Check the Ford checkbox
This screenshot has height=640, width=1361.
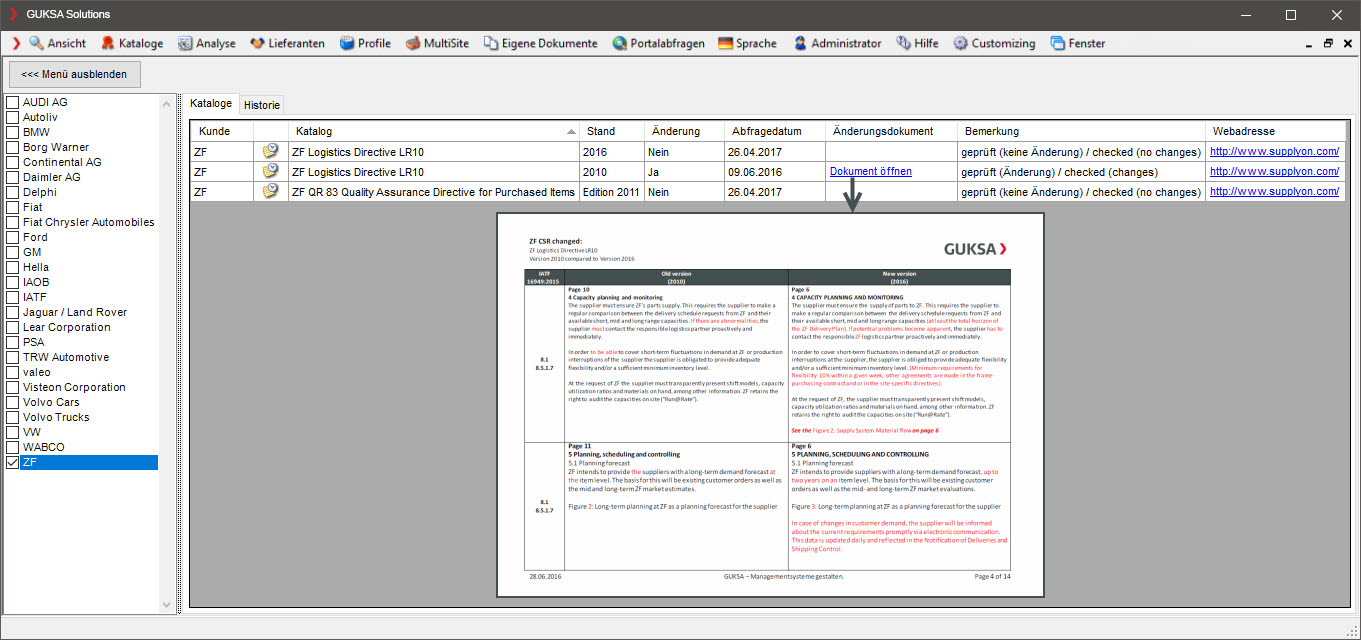coord(13,237)
